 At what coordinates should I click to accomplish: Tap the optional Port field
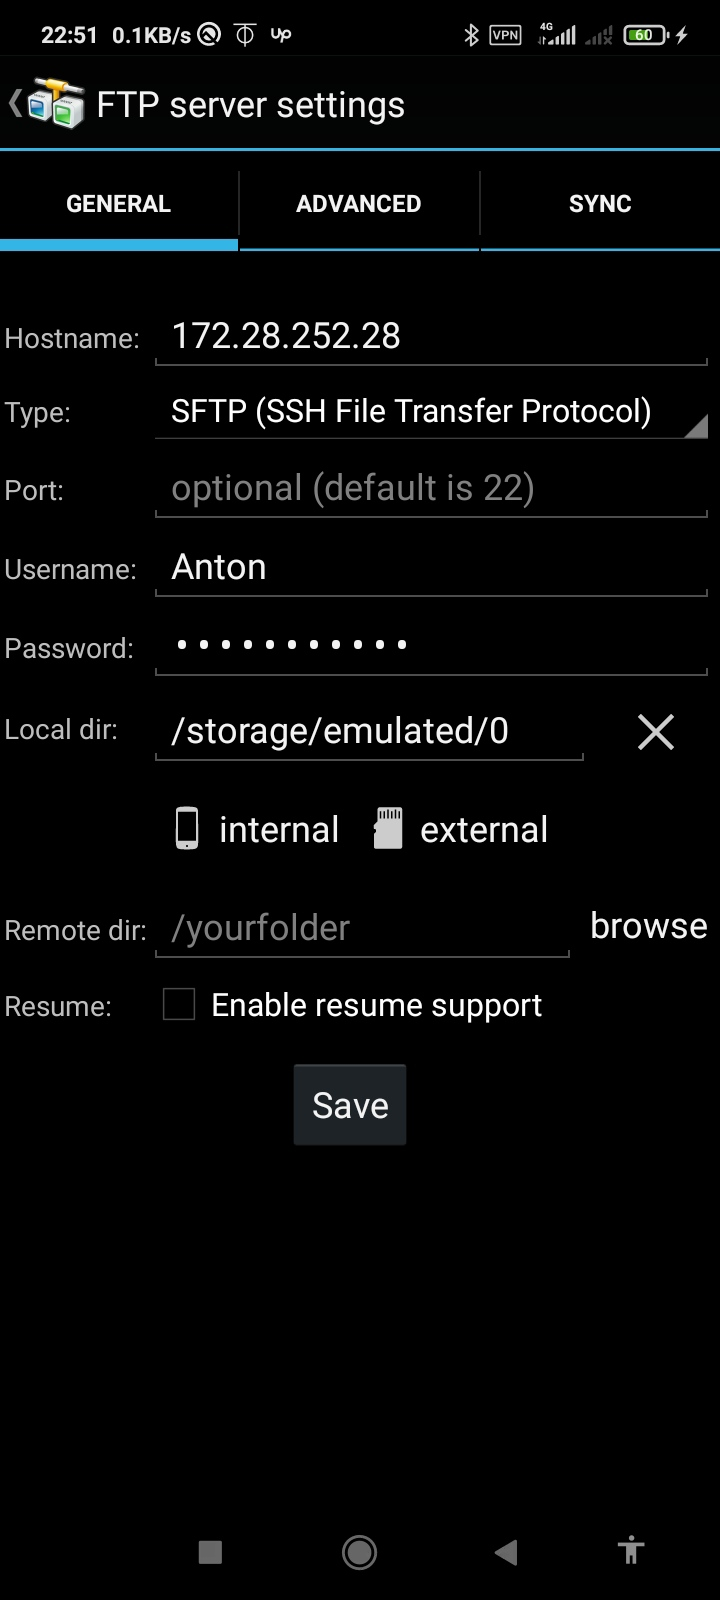coord(431,489)
